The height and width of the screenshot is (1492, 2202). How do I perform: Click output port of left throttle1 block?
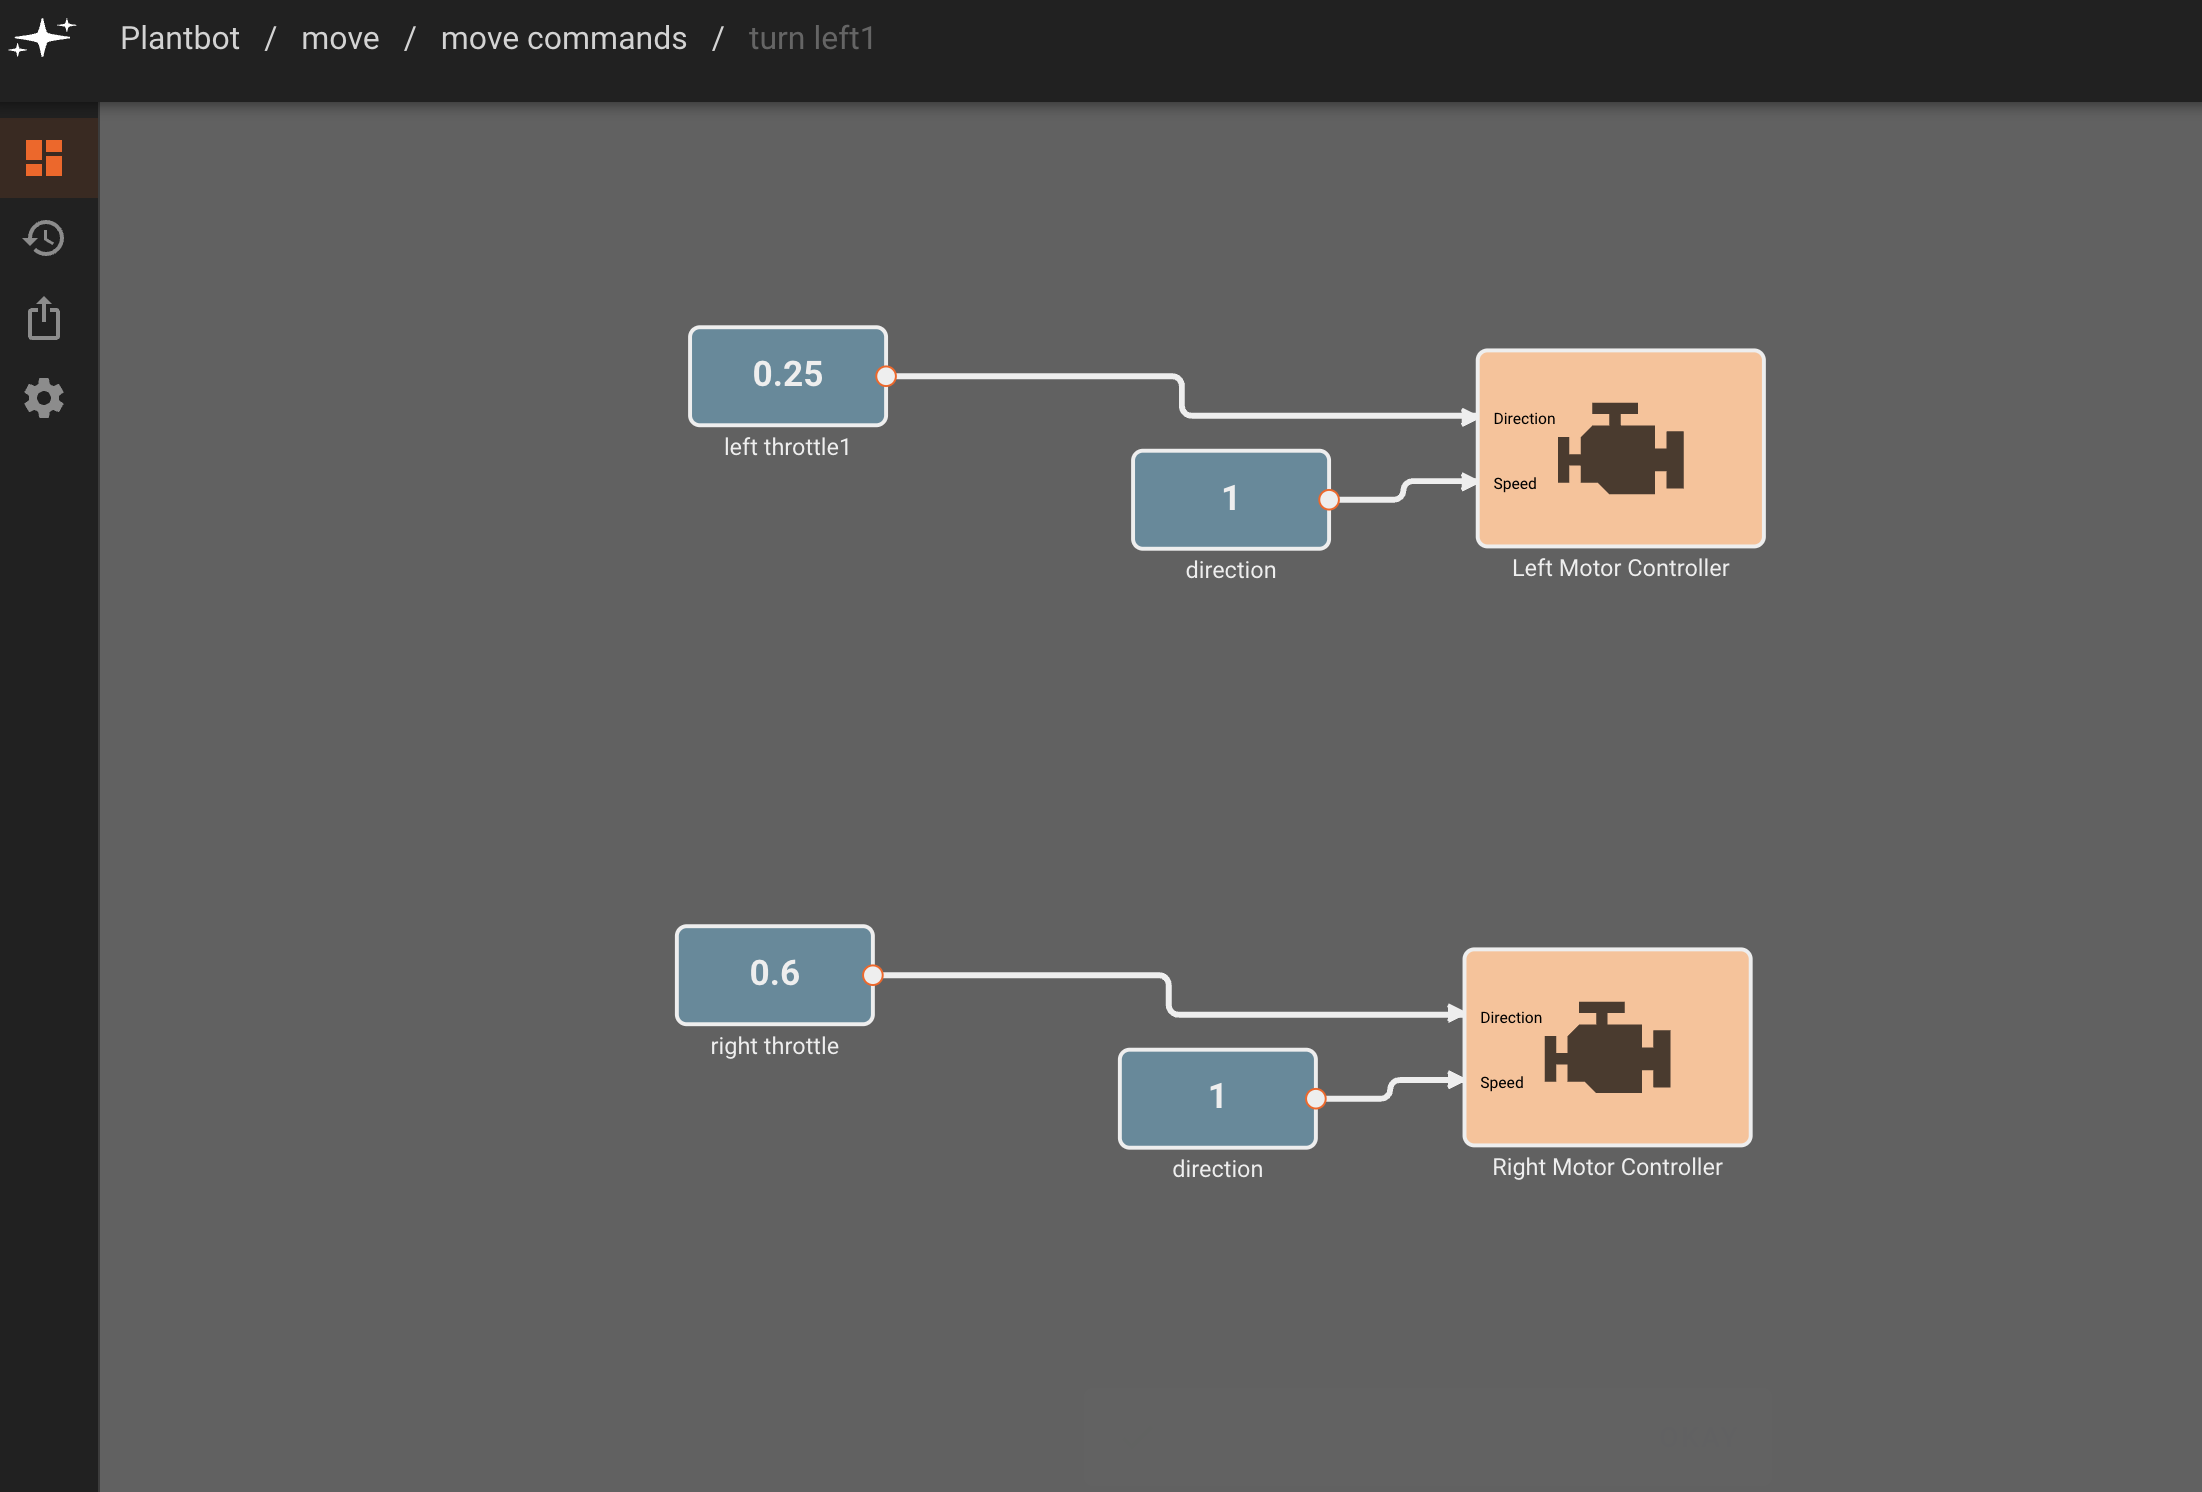click(886, 377)
